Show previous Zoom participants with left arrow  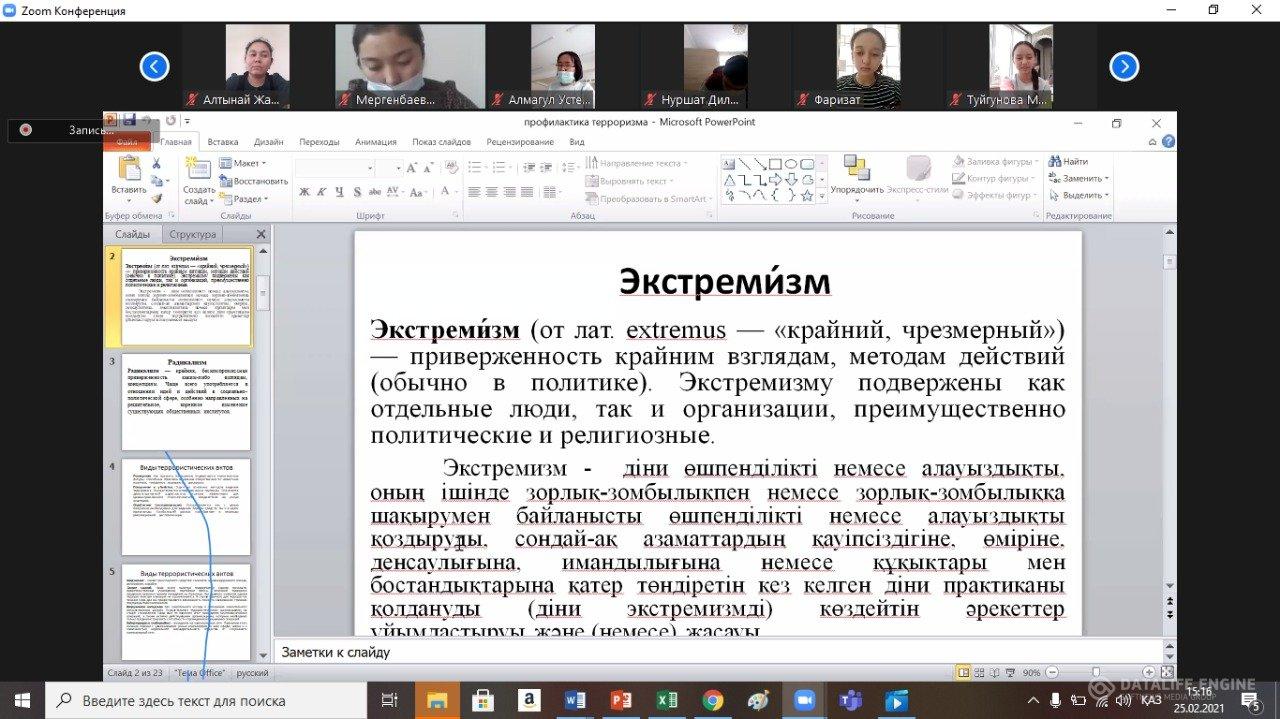[154, 67]
